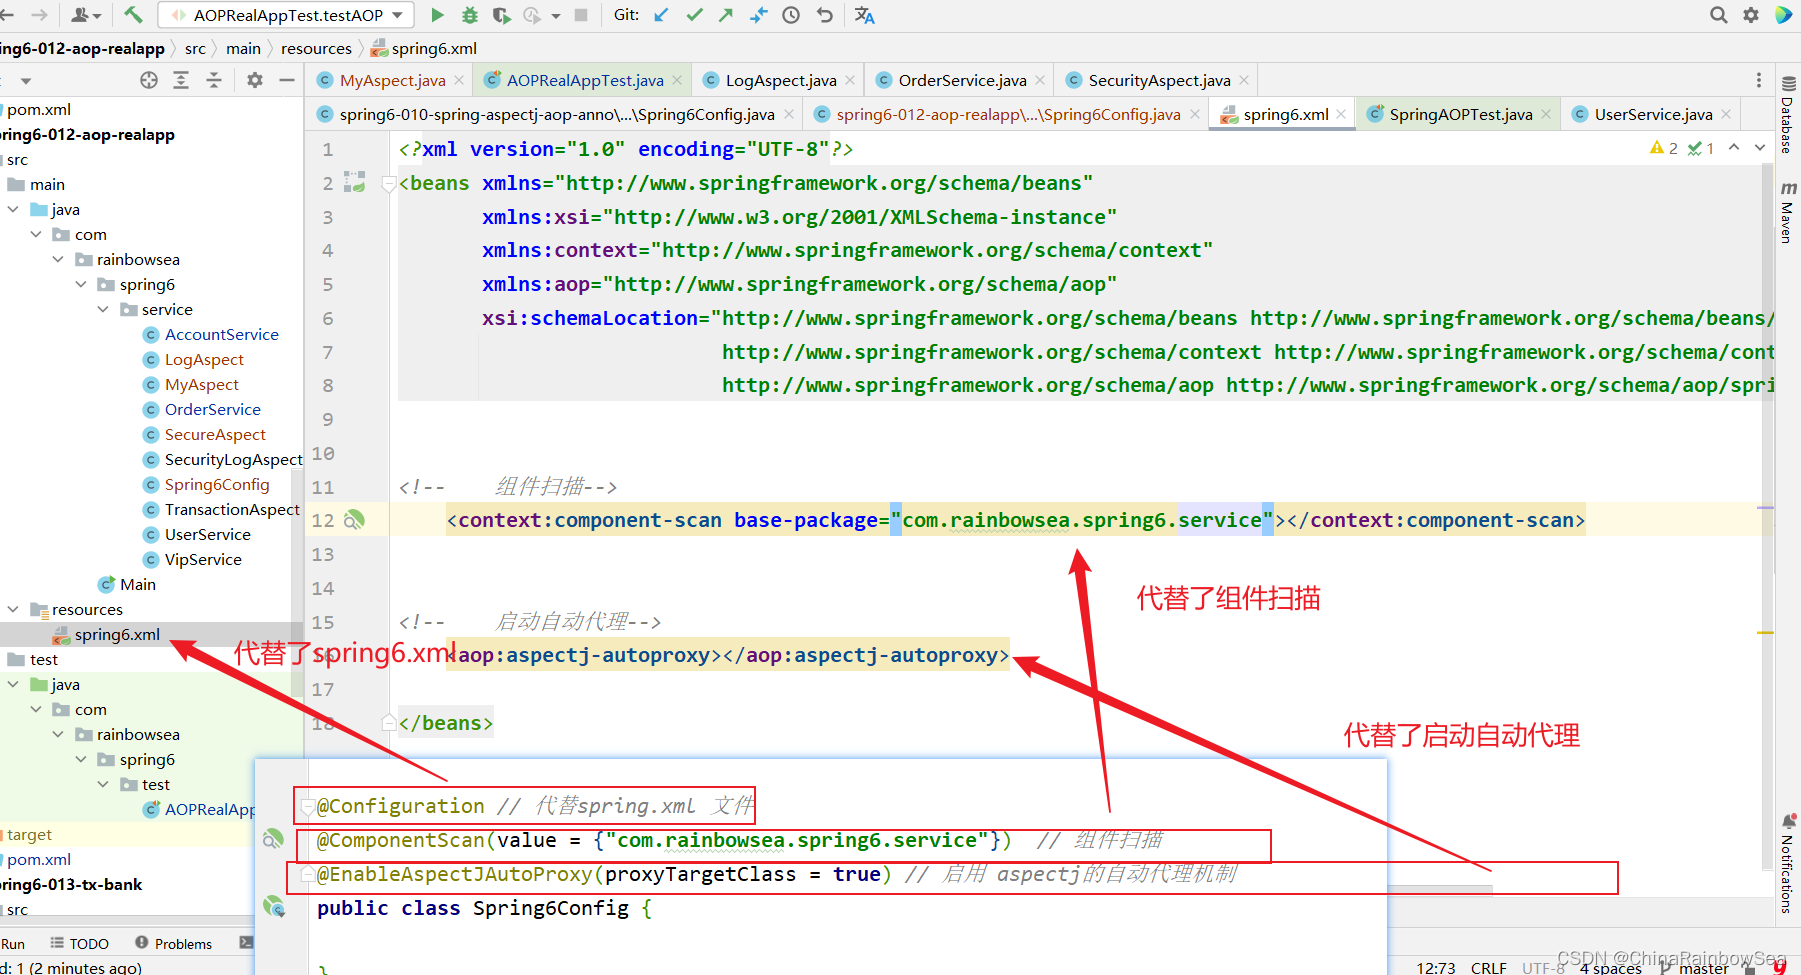Open the Problems tool window
The width and height of the screenshot is (1801, 975).
174,943
